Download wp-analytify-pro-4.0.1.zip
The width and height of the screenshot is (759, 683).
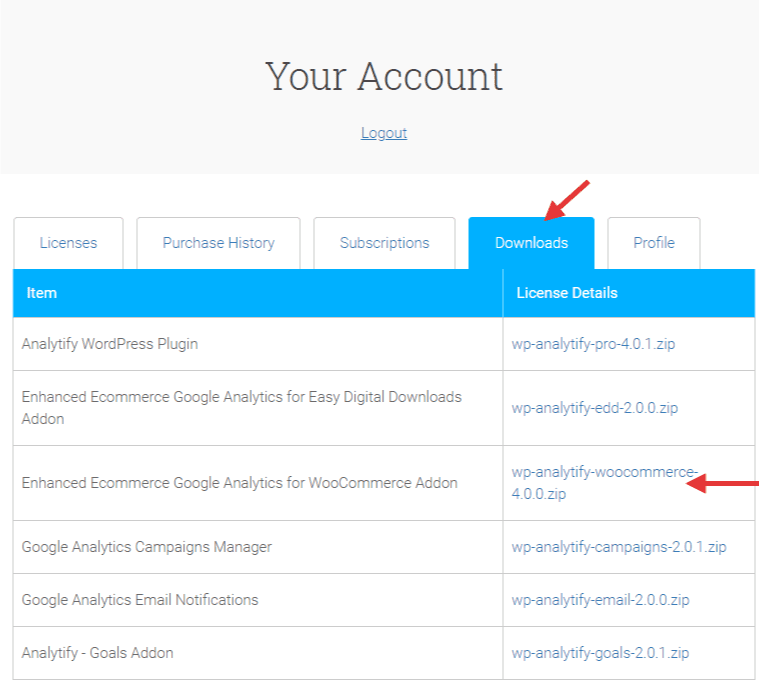point(593,344)
